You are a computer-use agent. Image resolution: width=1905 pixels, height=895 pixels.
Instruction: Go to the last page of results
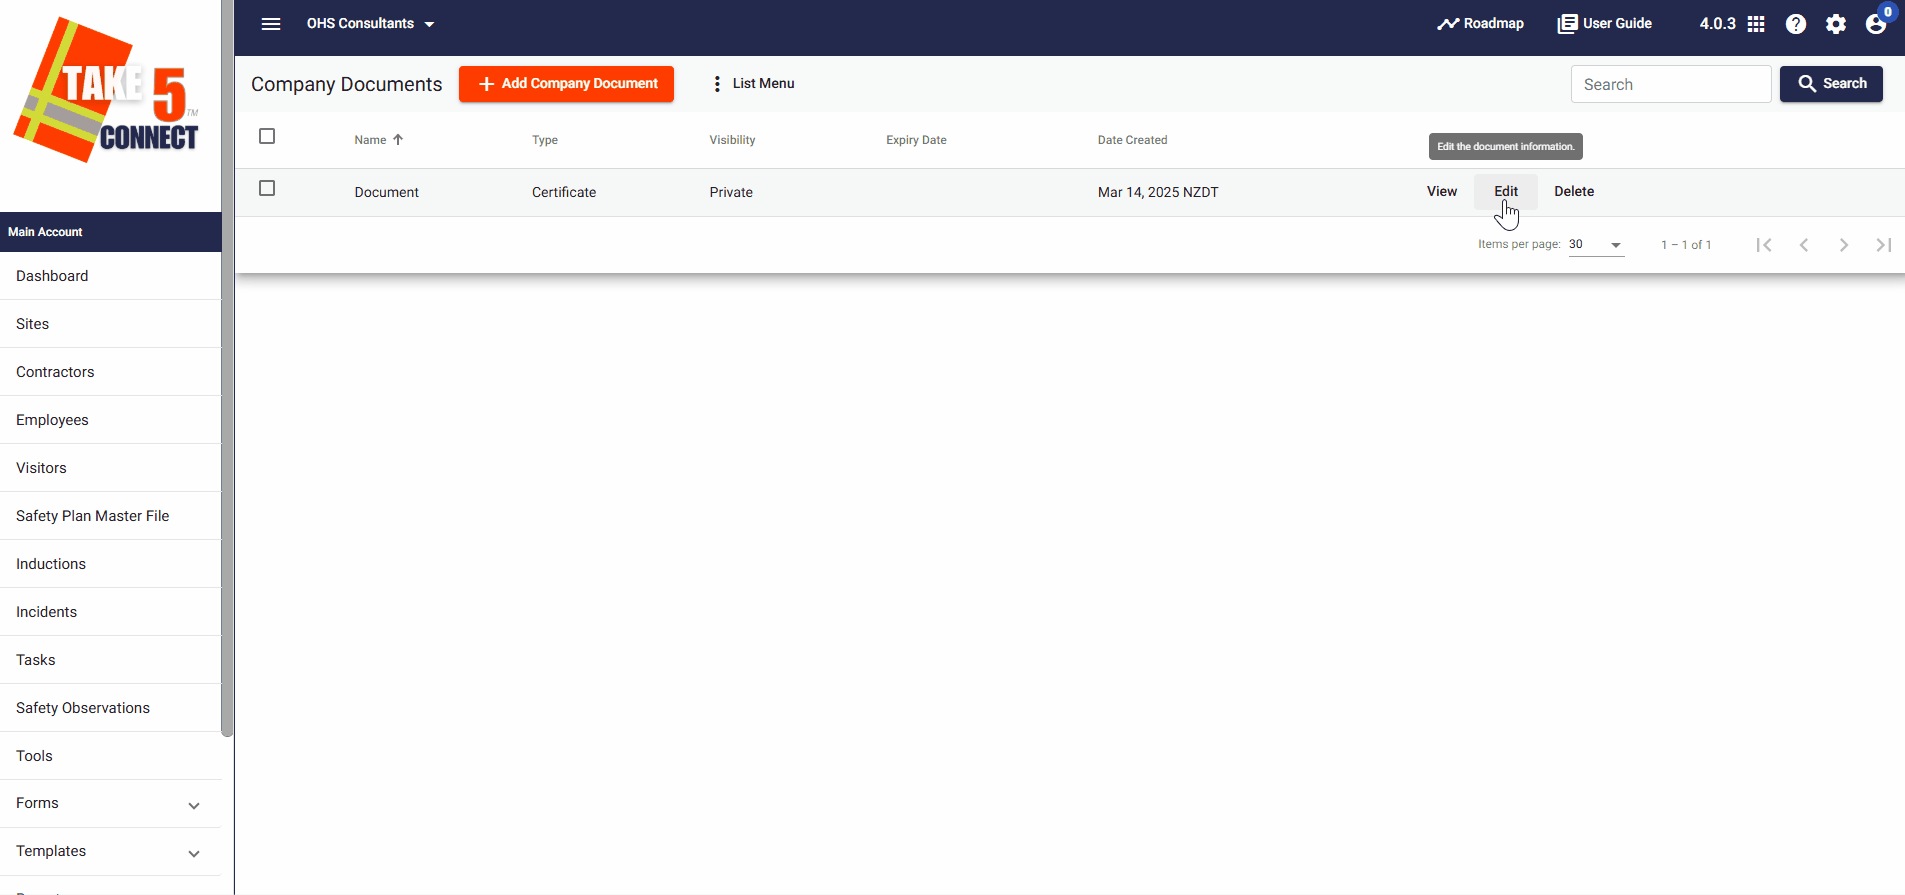point(1884,245)
